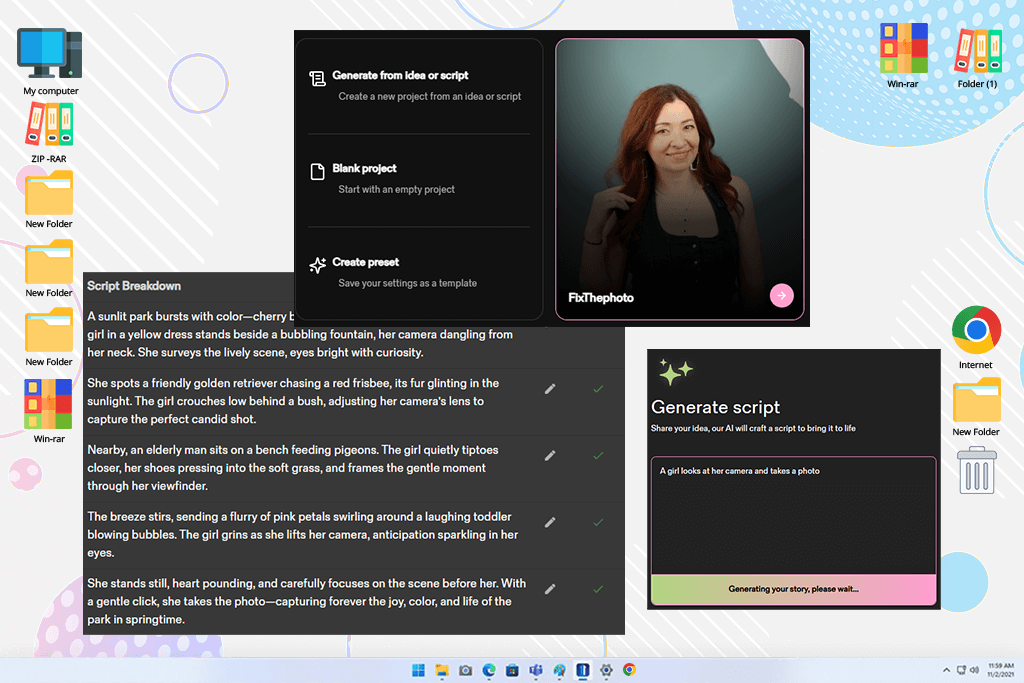Edit the golden retriever scene with pencil icon
The image size is (1024, 683).
click(x=551, y=389)
